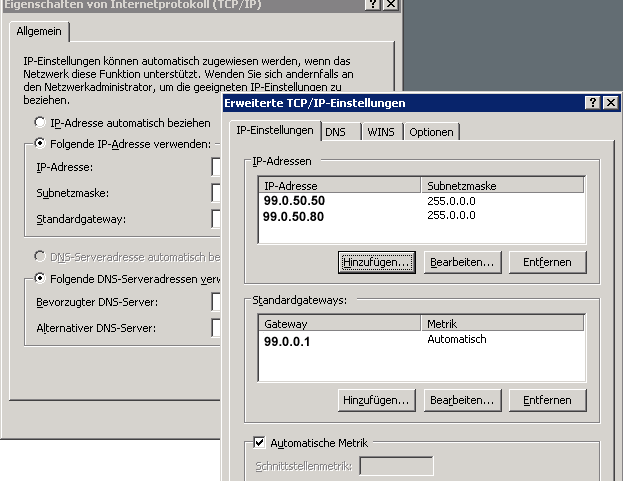Click subnet mask 255.0.0.0 of 99.0.50.50
Image resolution: width=623 pixels, height=481 pixels.
coord(451,201)
